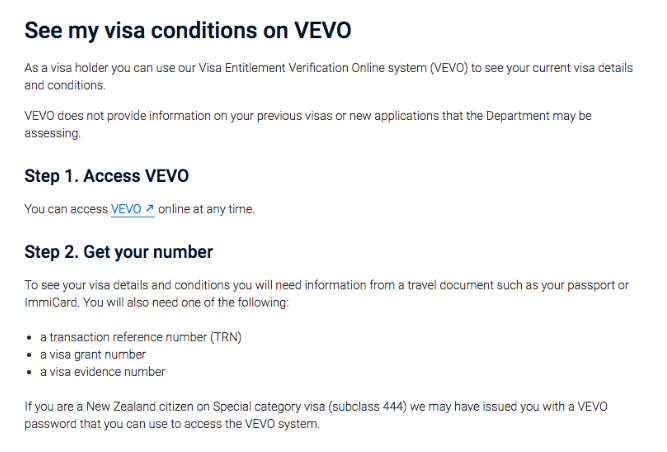Open the VEVO hyperlink in Step 1

132,209
